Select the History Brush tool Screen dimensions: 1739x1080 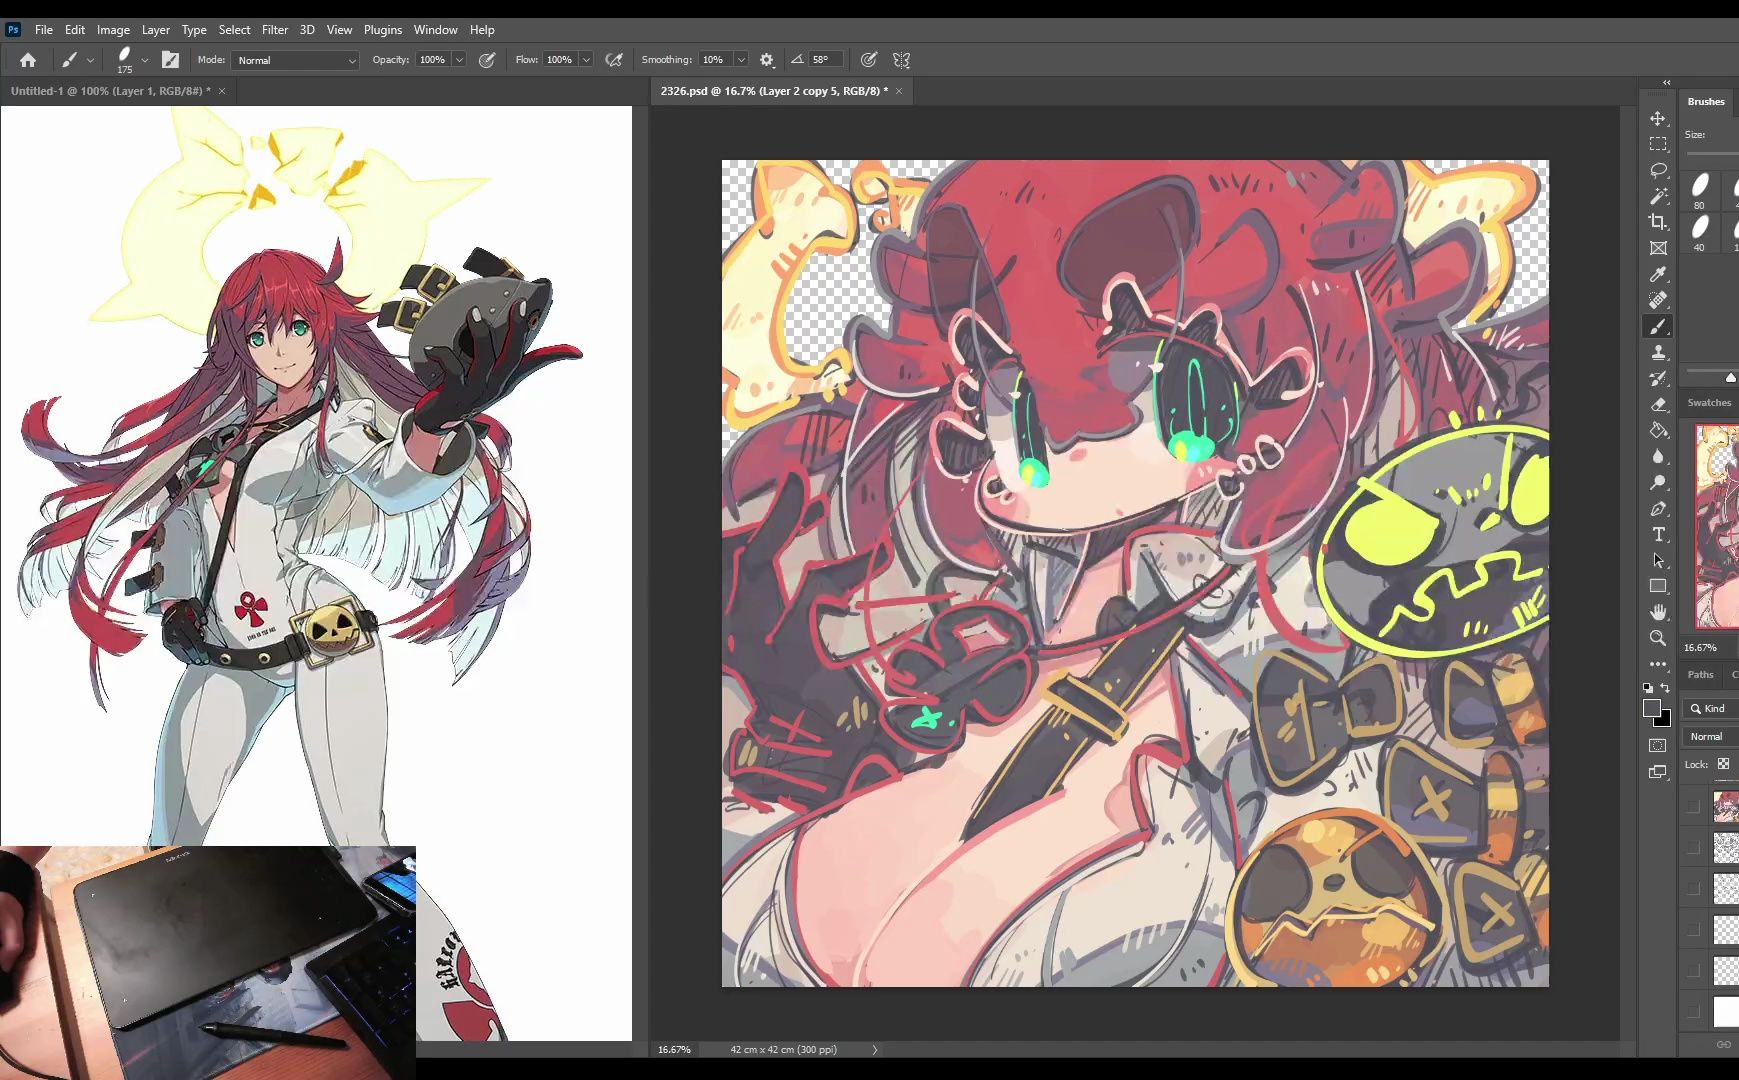(x=1658, y=378)
